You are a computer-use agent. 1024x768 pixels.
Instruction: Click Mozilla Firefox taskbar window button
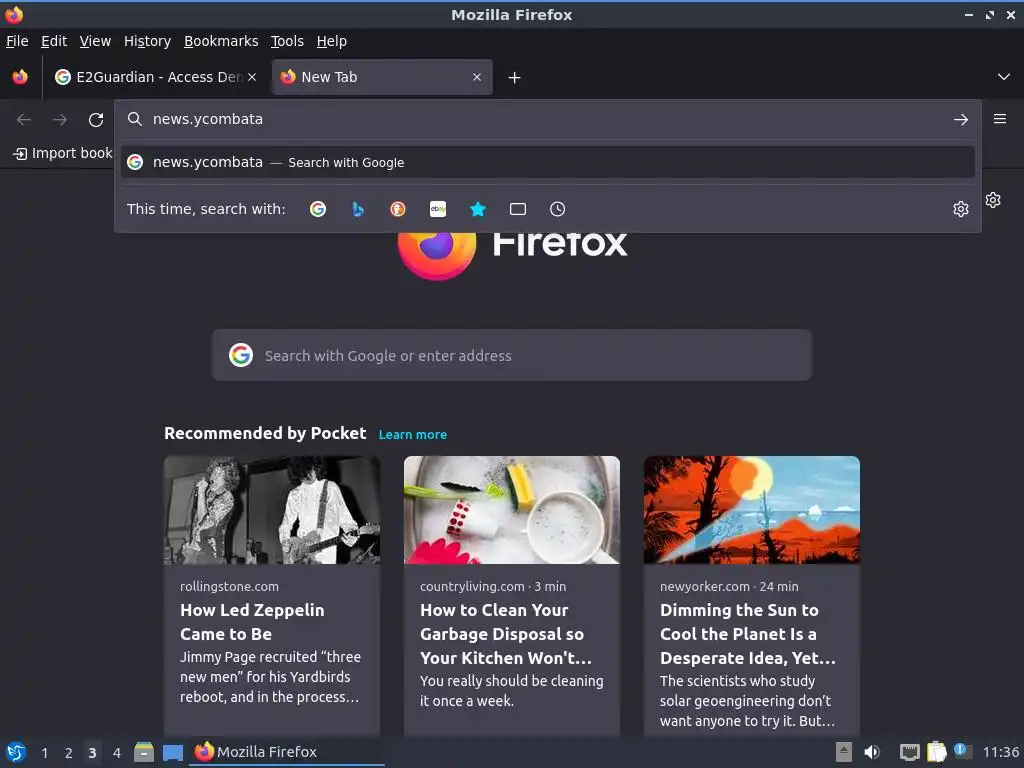287,752
